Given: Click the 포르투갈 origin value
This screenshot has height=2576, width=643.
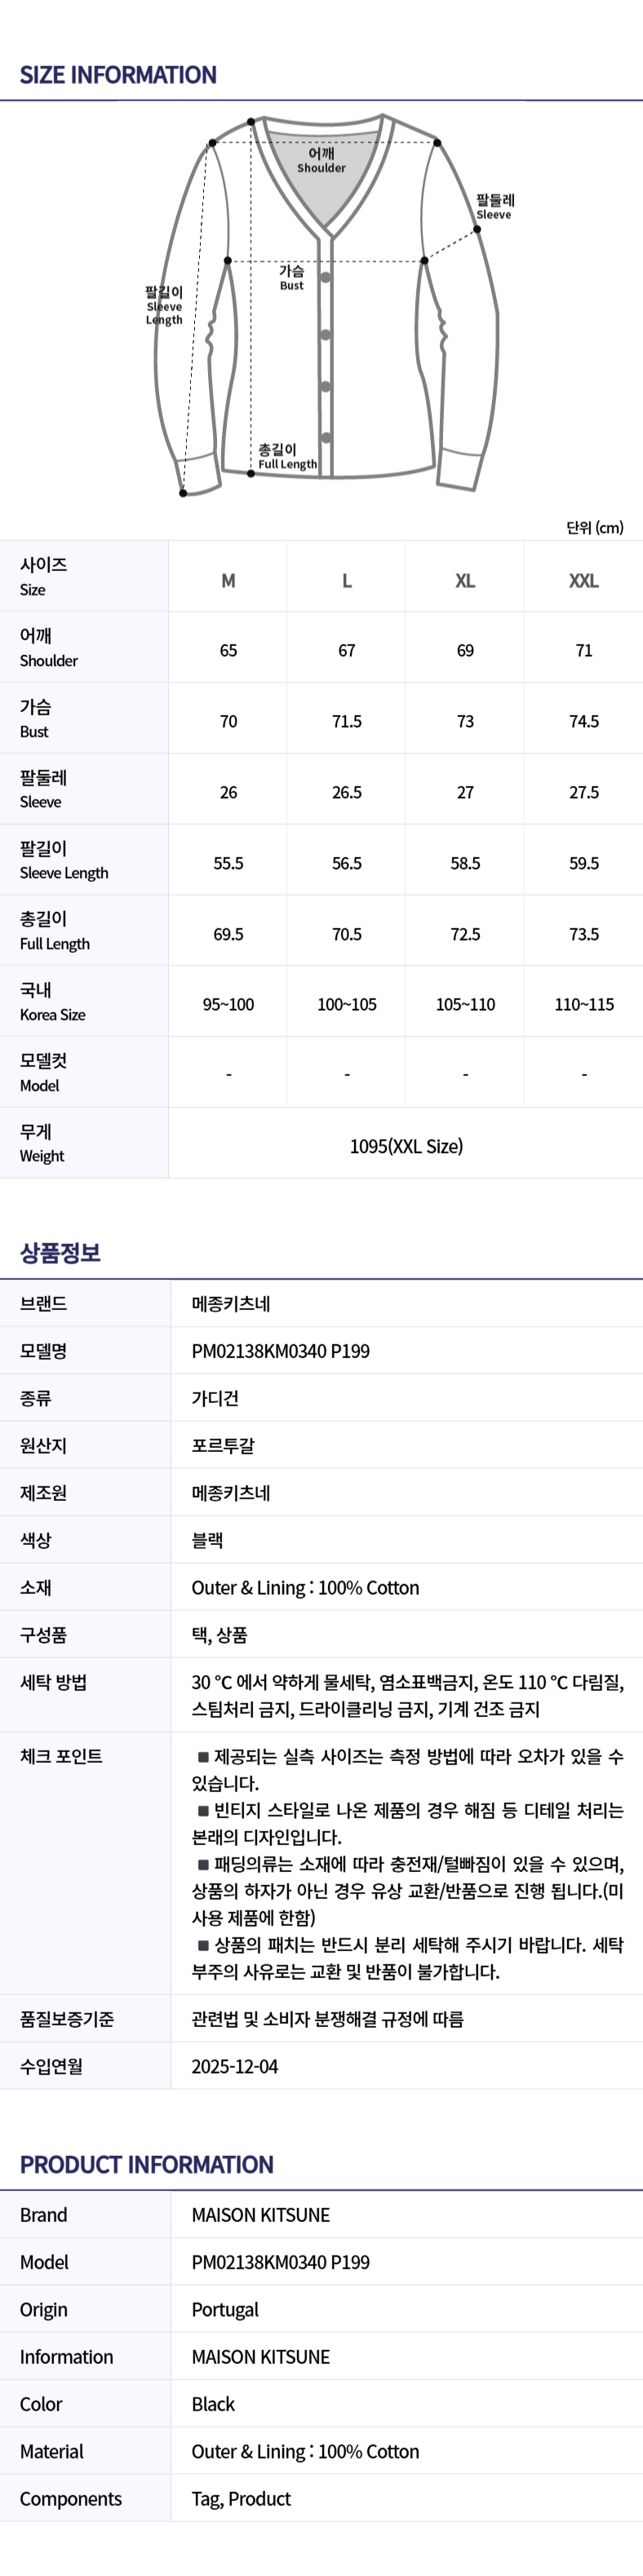Looking at the screenshot, I should (x=223, y=1446).
